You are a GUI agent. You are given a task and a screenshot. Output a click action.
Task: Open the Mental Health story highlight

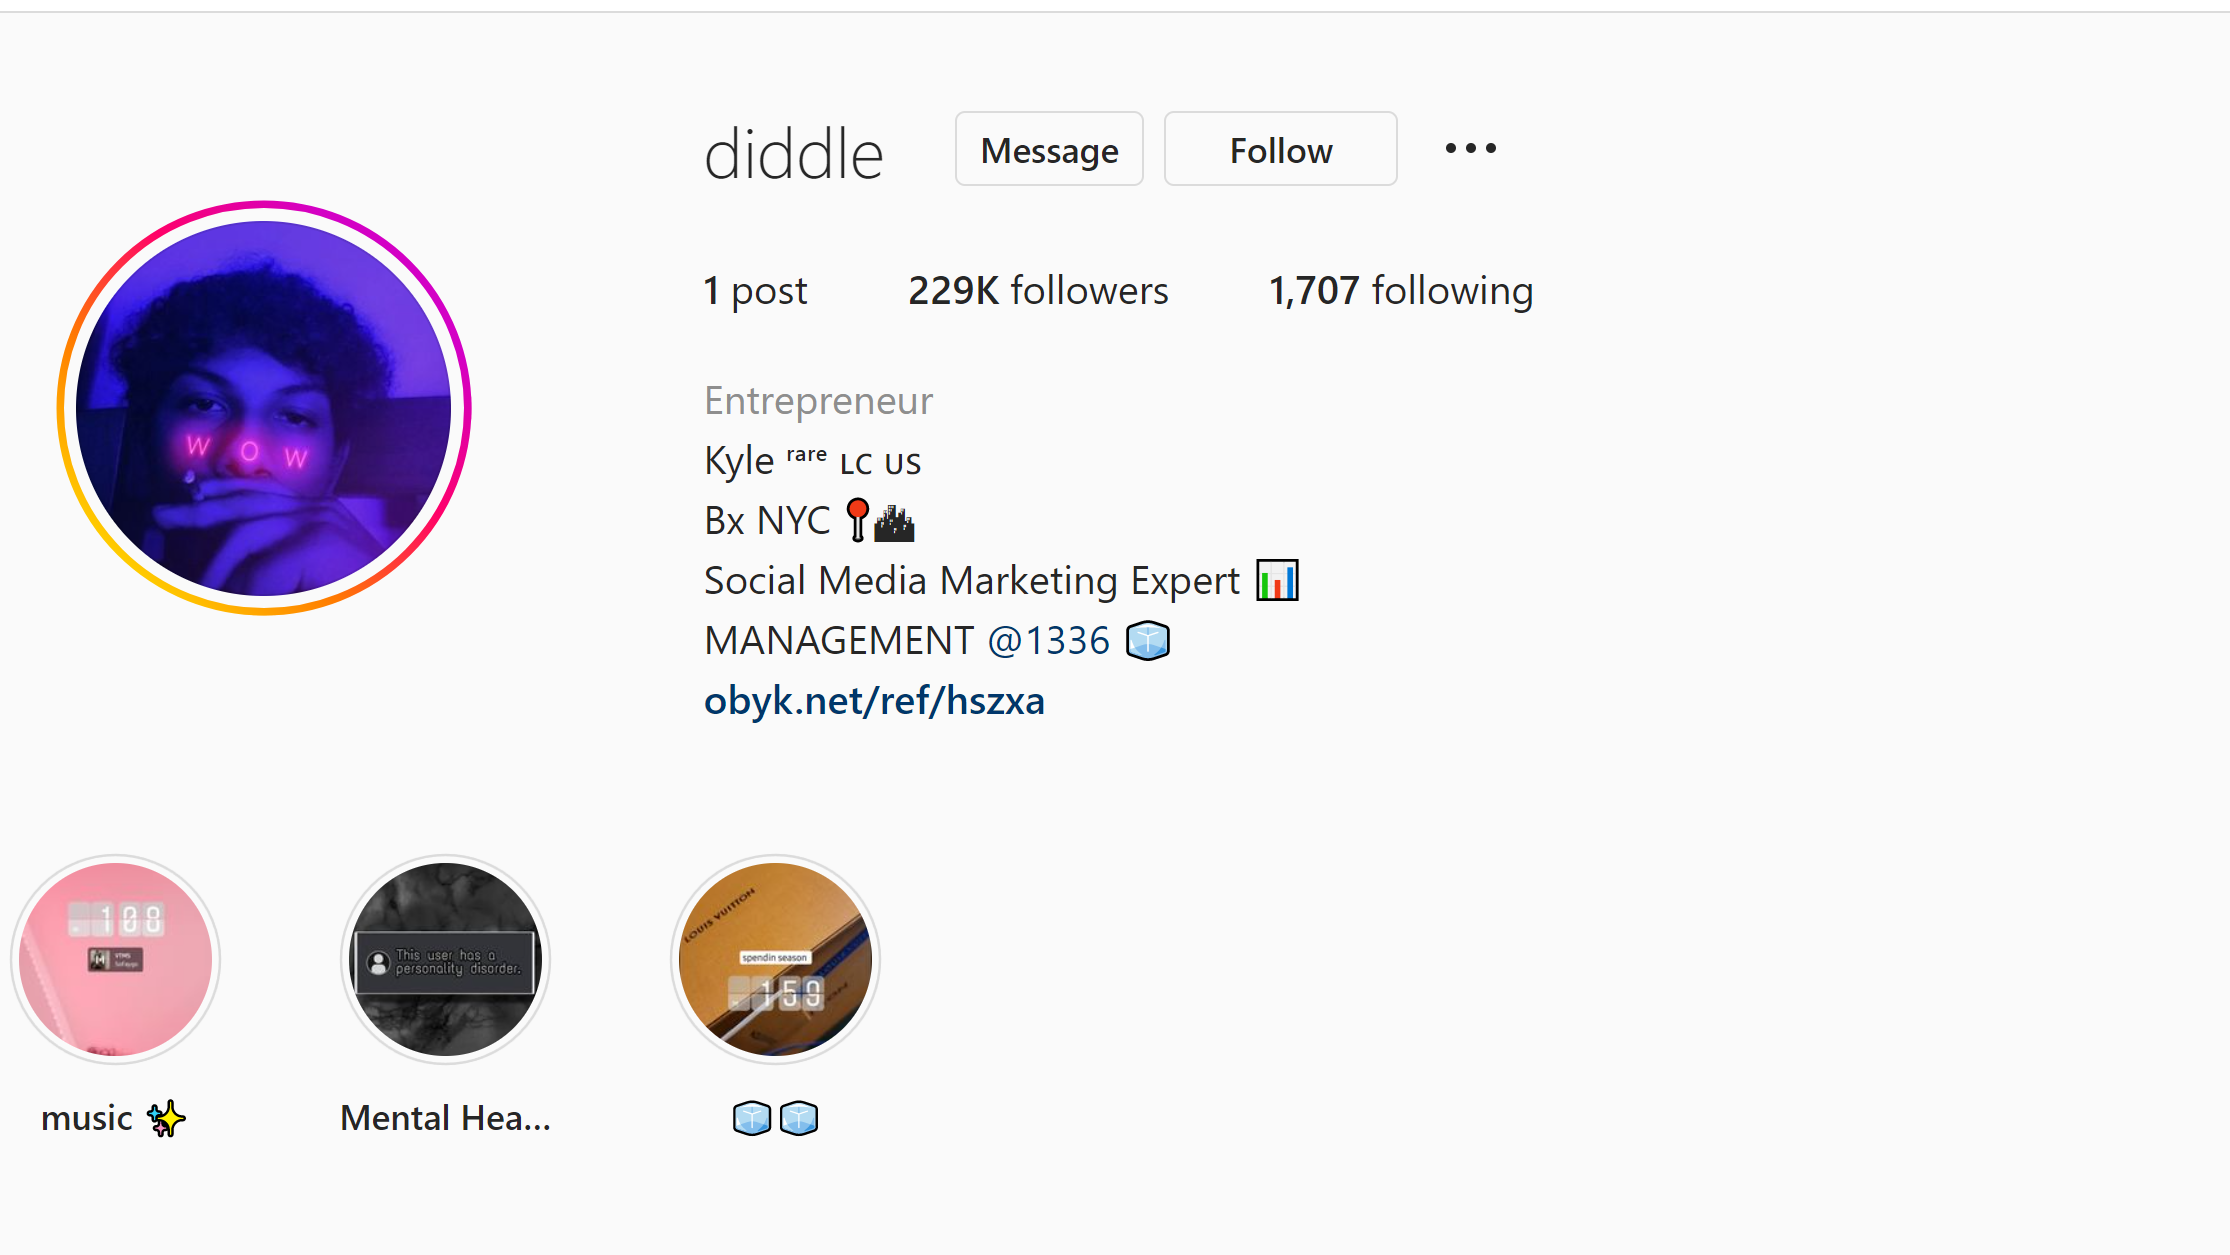pos(446,959)
